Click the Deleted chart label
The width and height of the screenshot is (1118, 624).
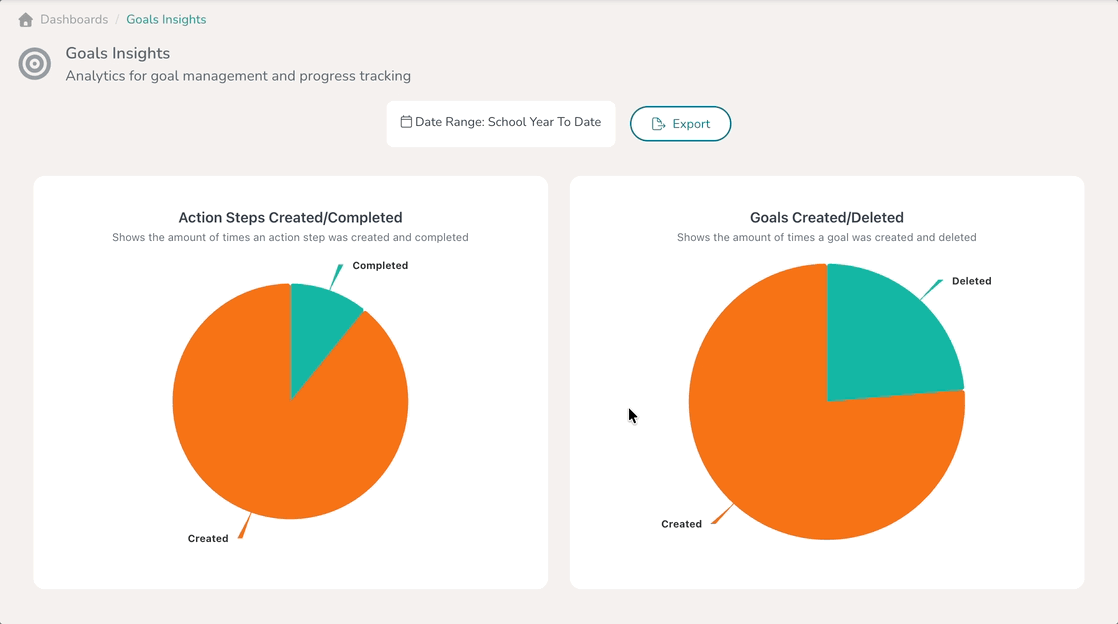971,281
